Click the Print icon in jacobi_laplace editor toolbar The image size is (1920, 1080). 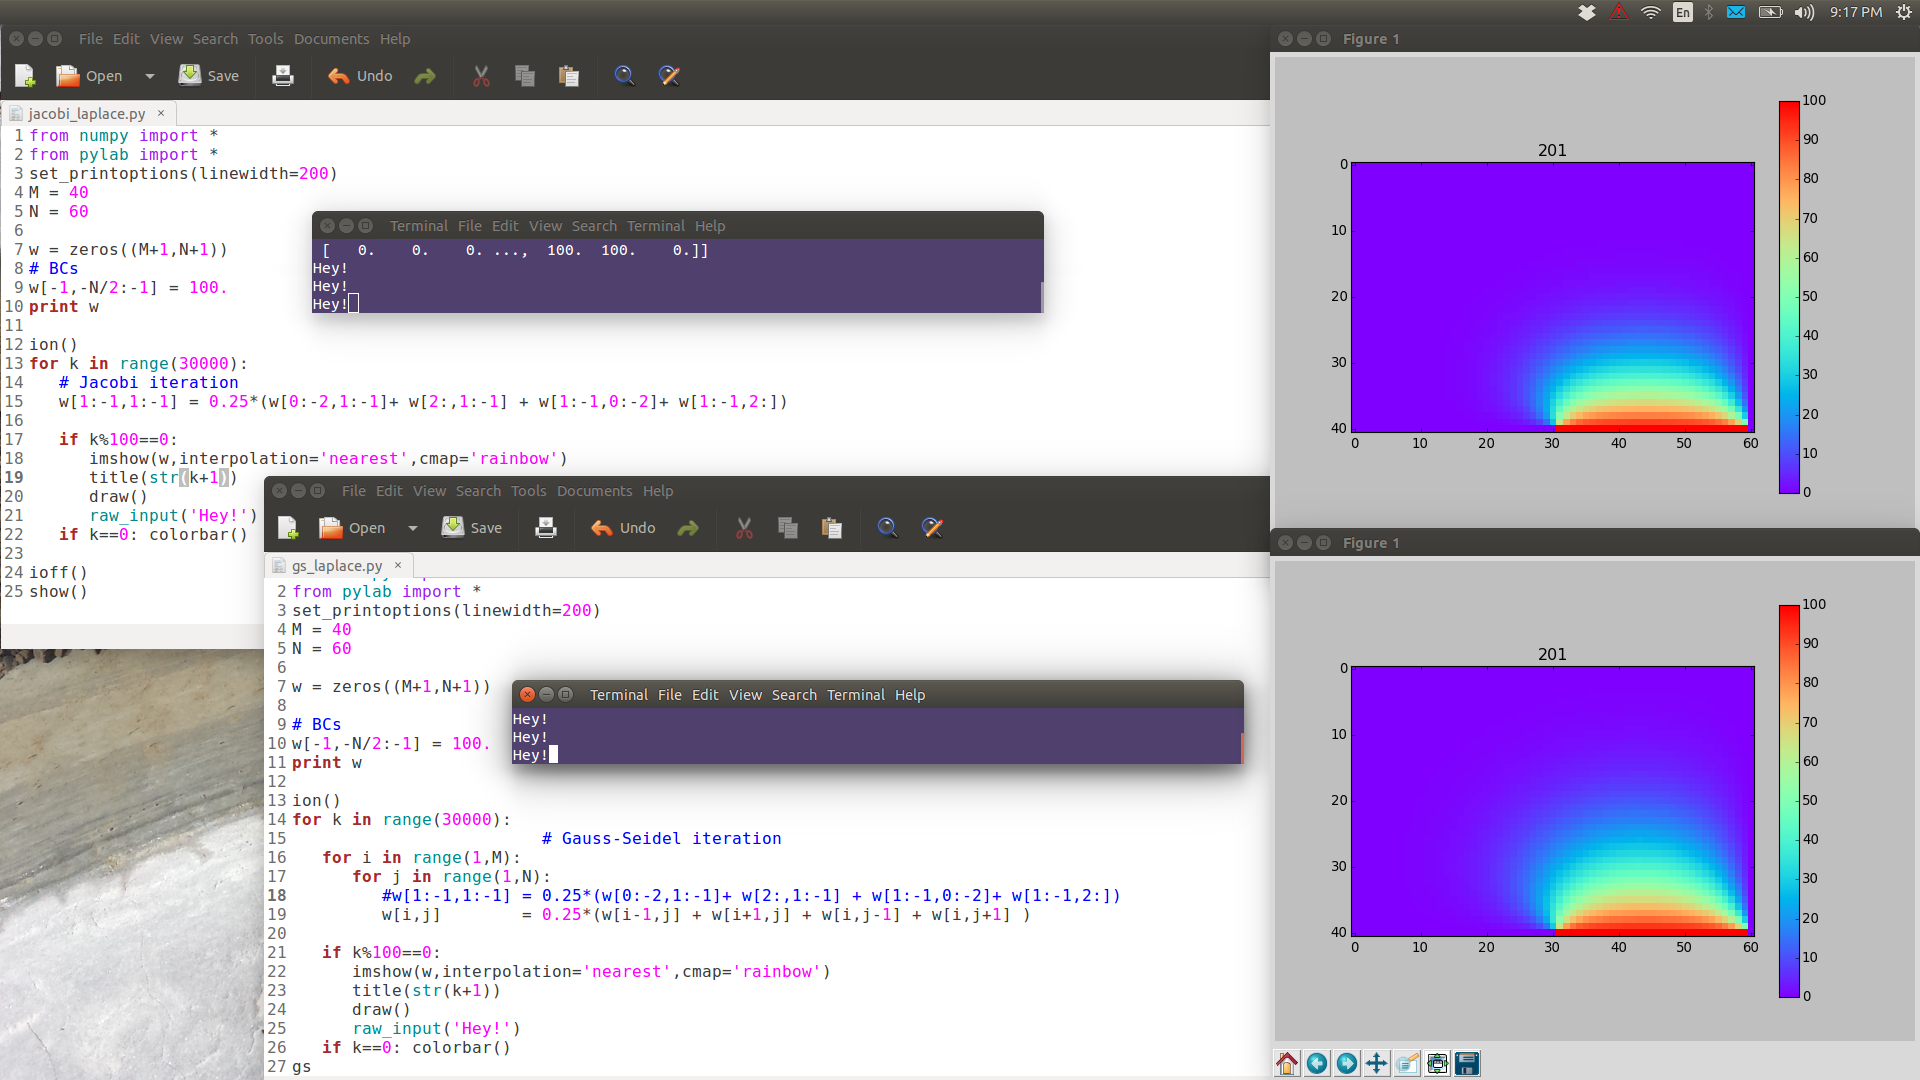(283, 76)
